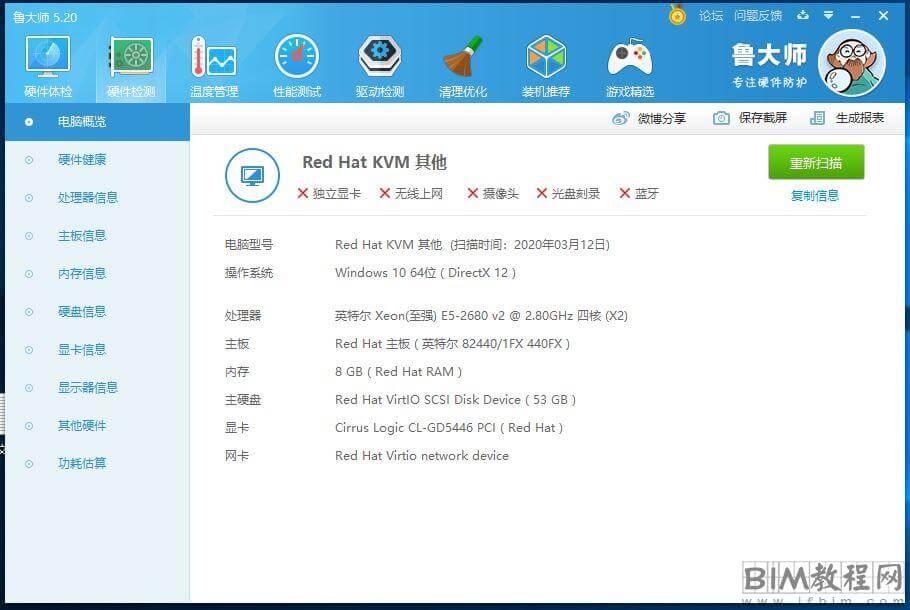Viewport: 910px width, 610px height.
Task: Launch 性能测试 performance benchmark
Action: point(297,66)
